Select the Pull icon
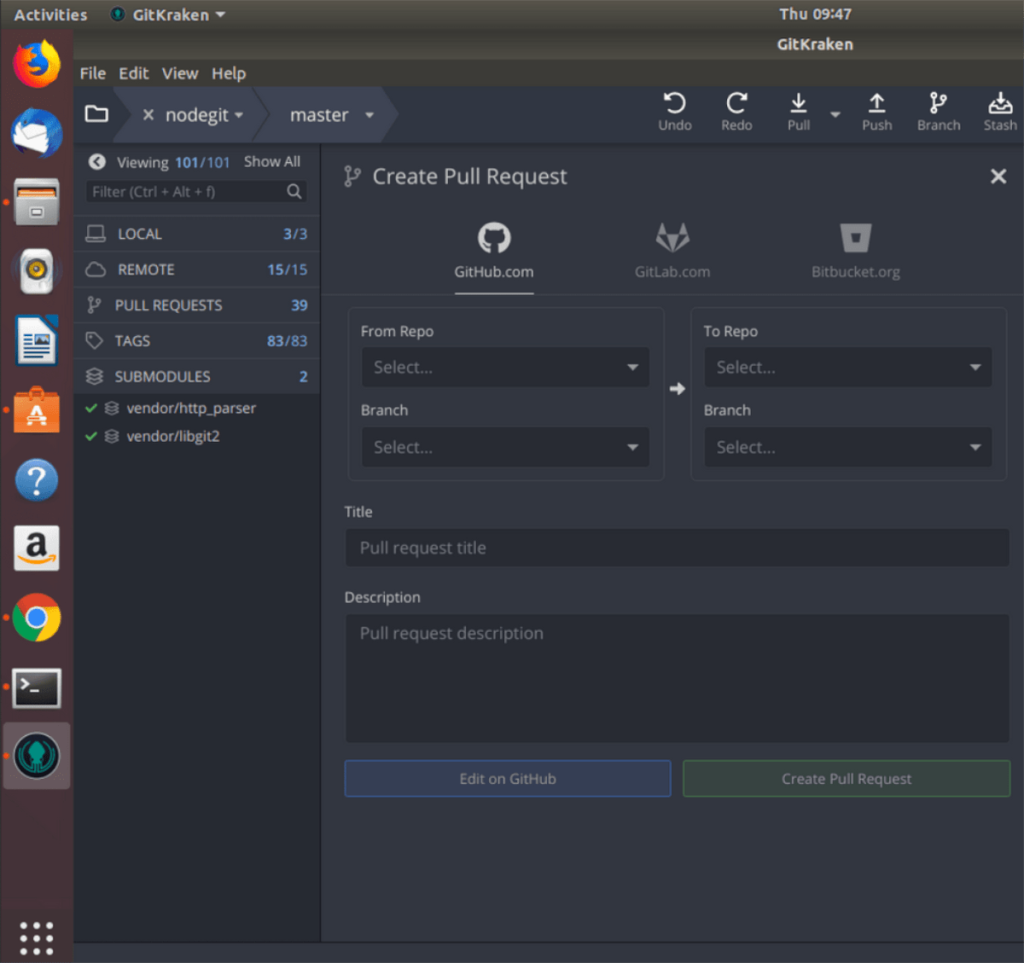This screenshot has width=1024, height=963. [798, 110]
